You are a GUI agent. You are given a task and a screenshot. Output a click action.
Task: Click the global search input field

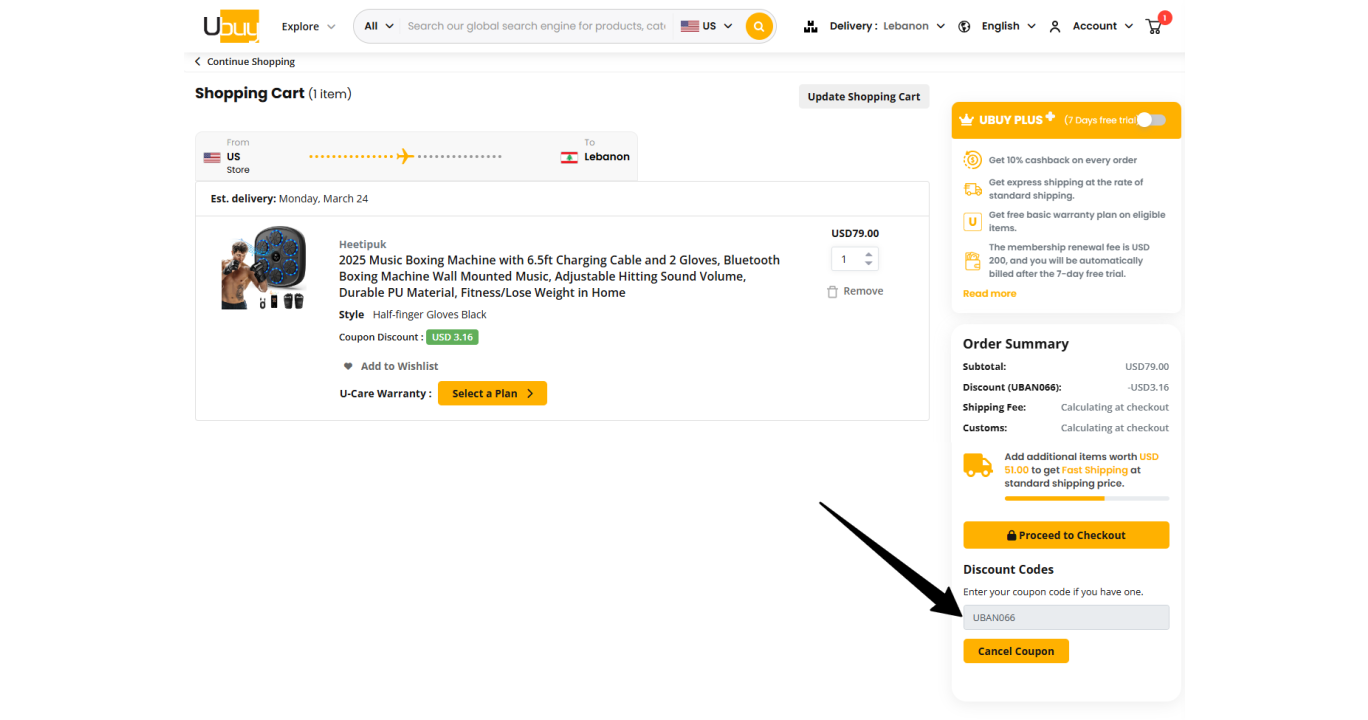536,26
